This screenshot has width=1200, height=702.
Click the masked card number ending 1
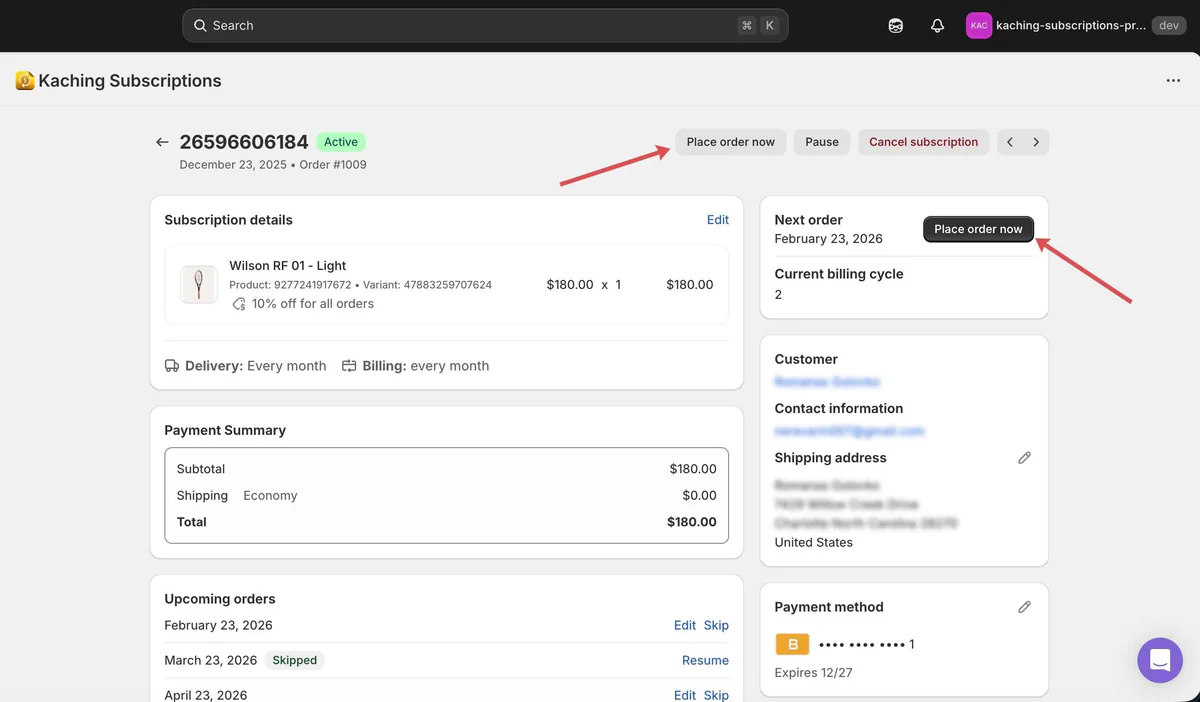point(867,645)
